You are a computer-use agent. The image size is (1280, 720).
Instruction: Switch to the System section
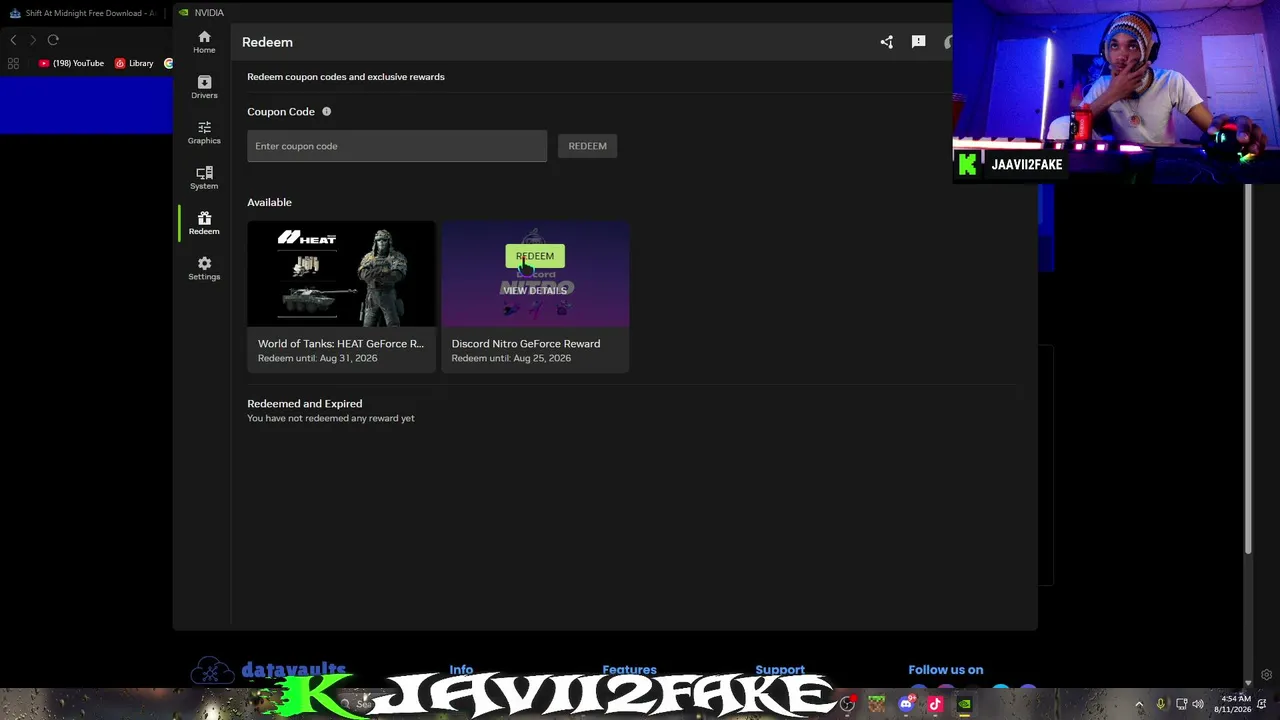click(204, 178)
